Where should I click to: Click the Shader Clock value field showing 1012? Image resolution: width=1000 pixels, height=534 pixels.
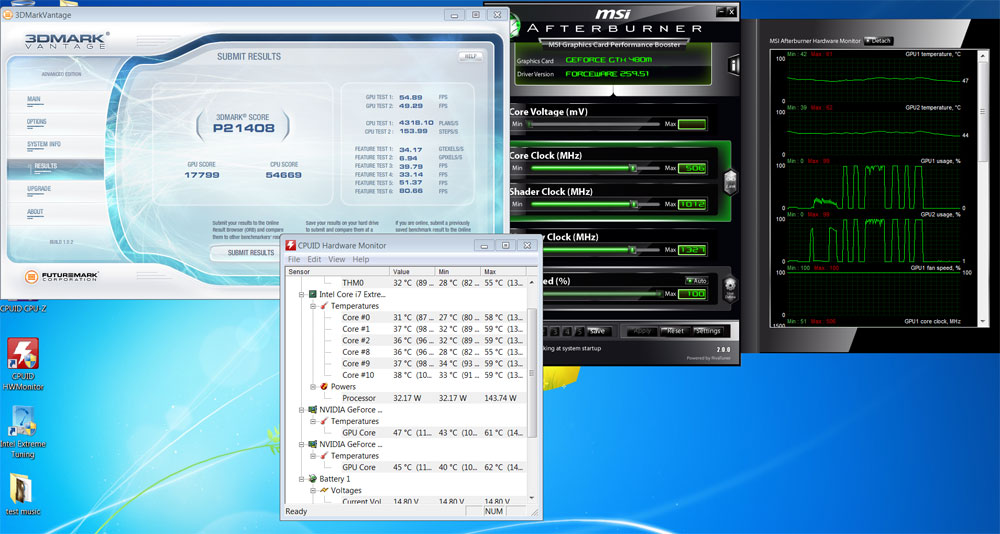pyautogui.click(x=692, y=204)
